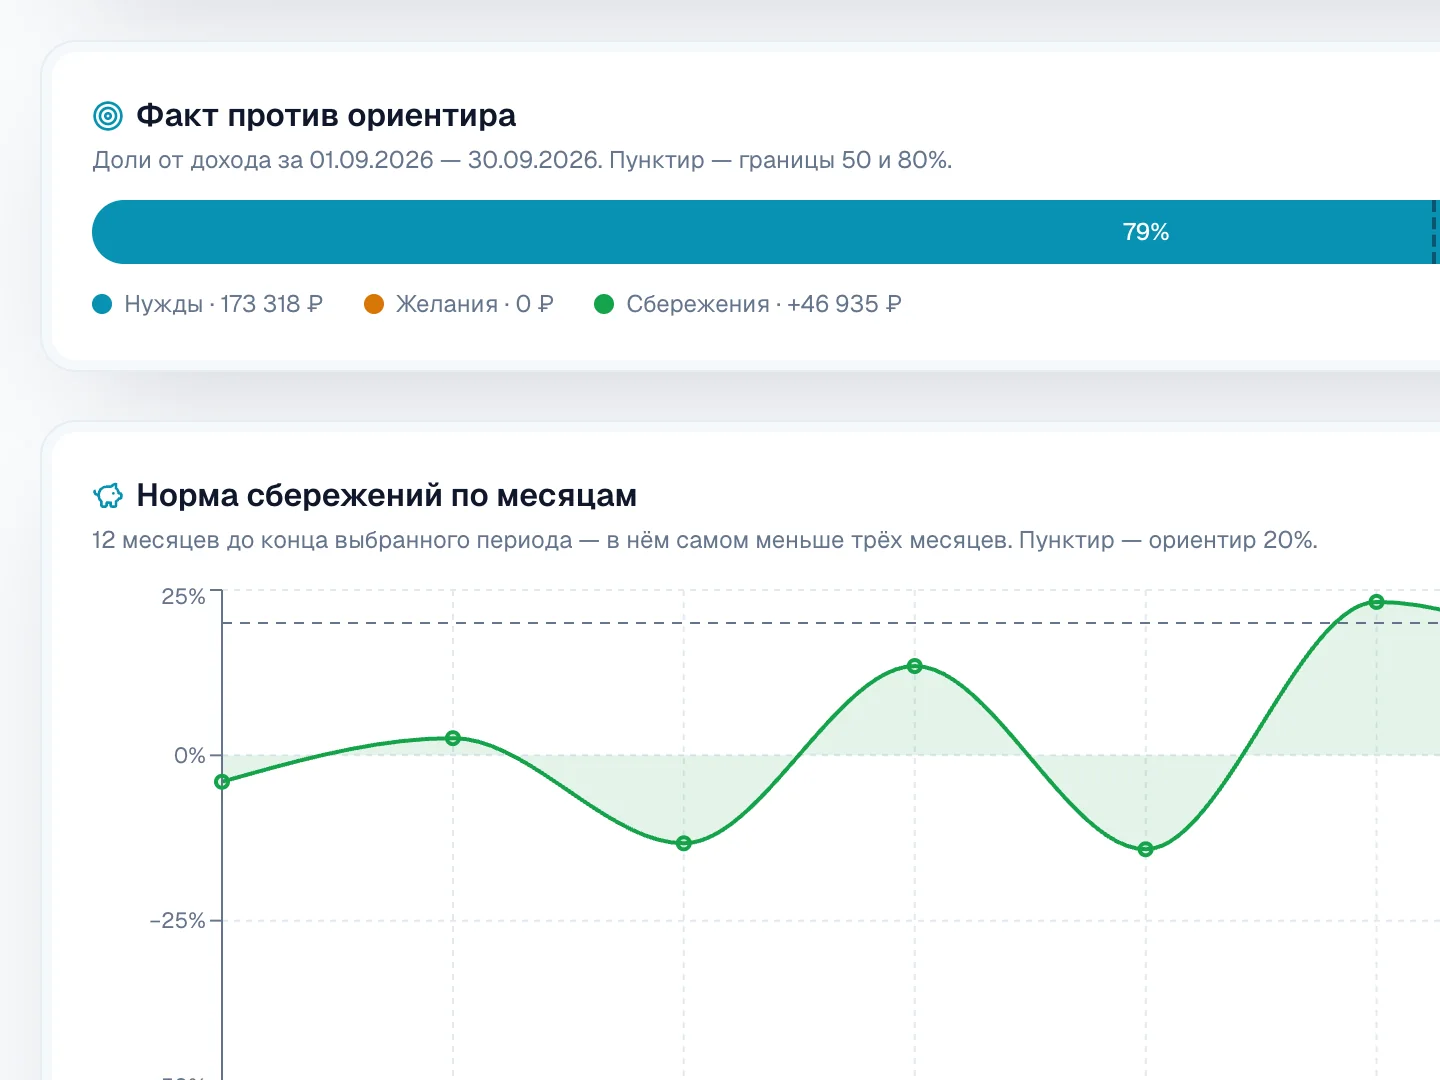Click the heading "Норма сбережений по месяцам"
Image resolution: width=1440 pixels, height=1080 pixels.
(x=386, y=495)
